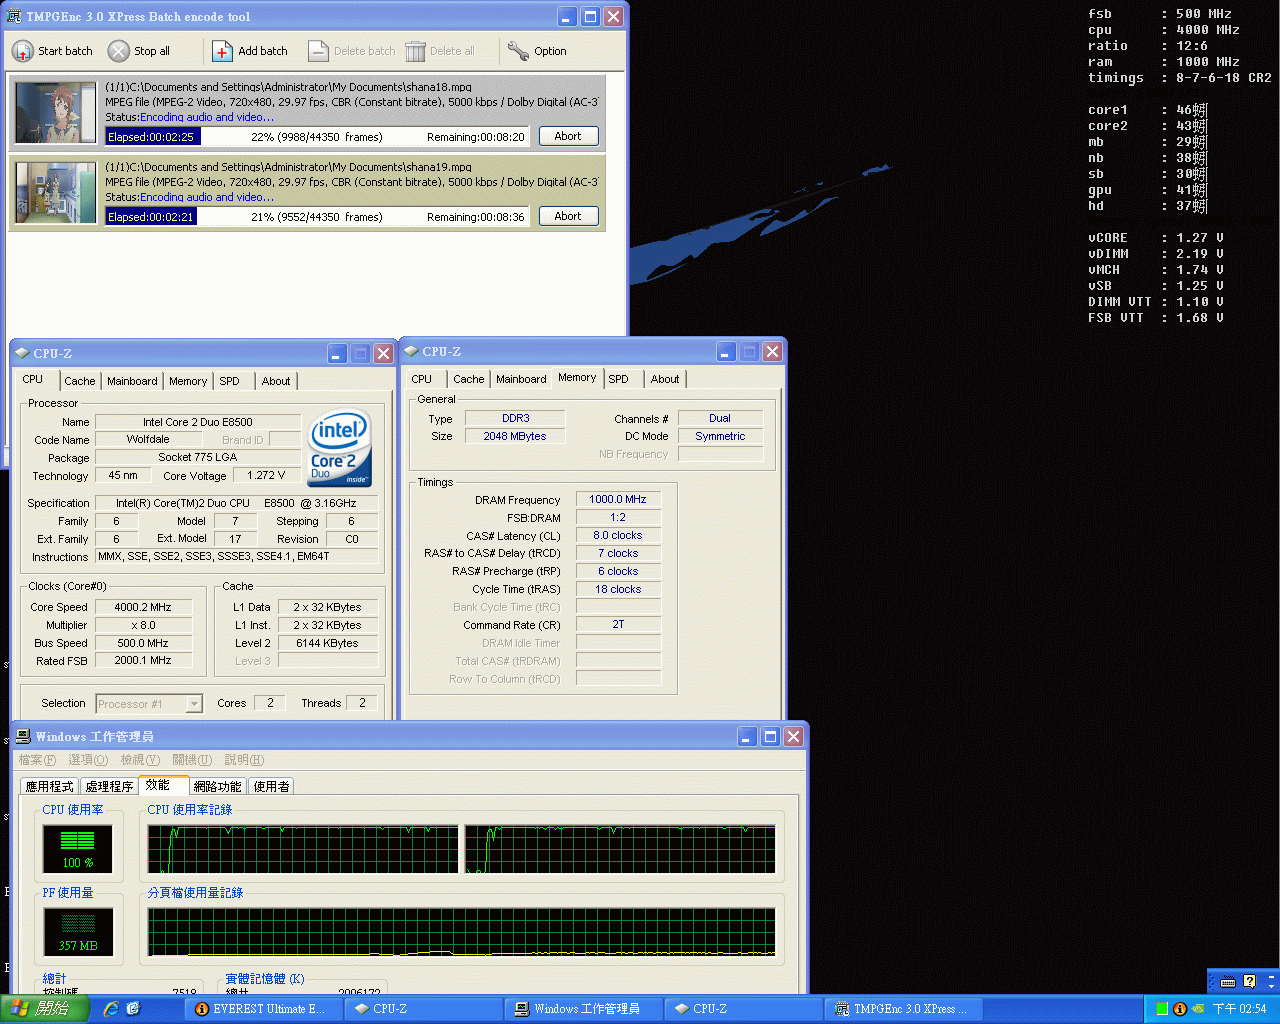
Task: Click Start batch in TMPGEnc toolbar
Action: pyautogui.click(x=53, y=51)
